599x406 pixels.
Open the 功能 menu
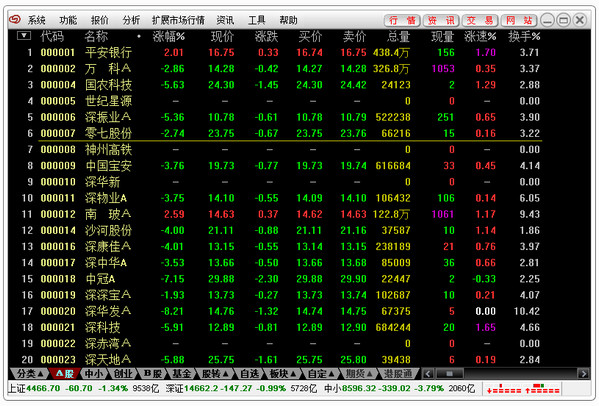[x=68, y=20]
